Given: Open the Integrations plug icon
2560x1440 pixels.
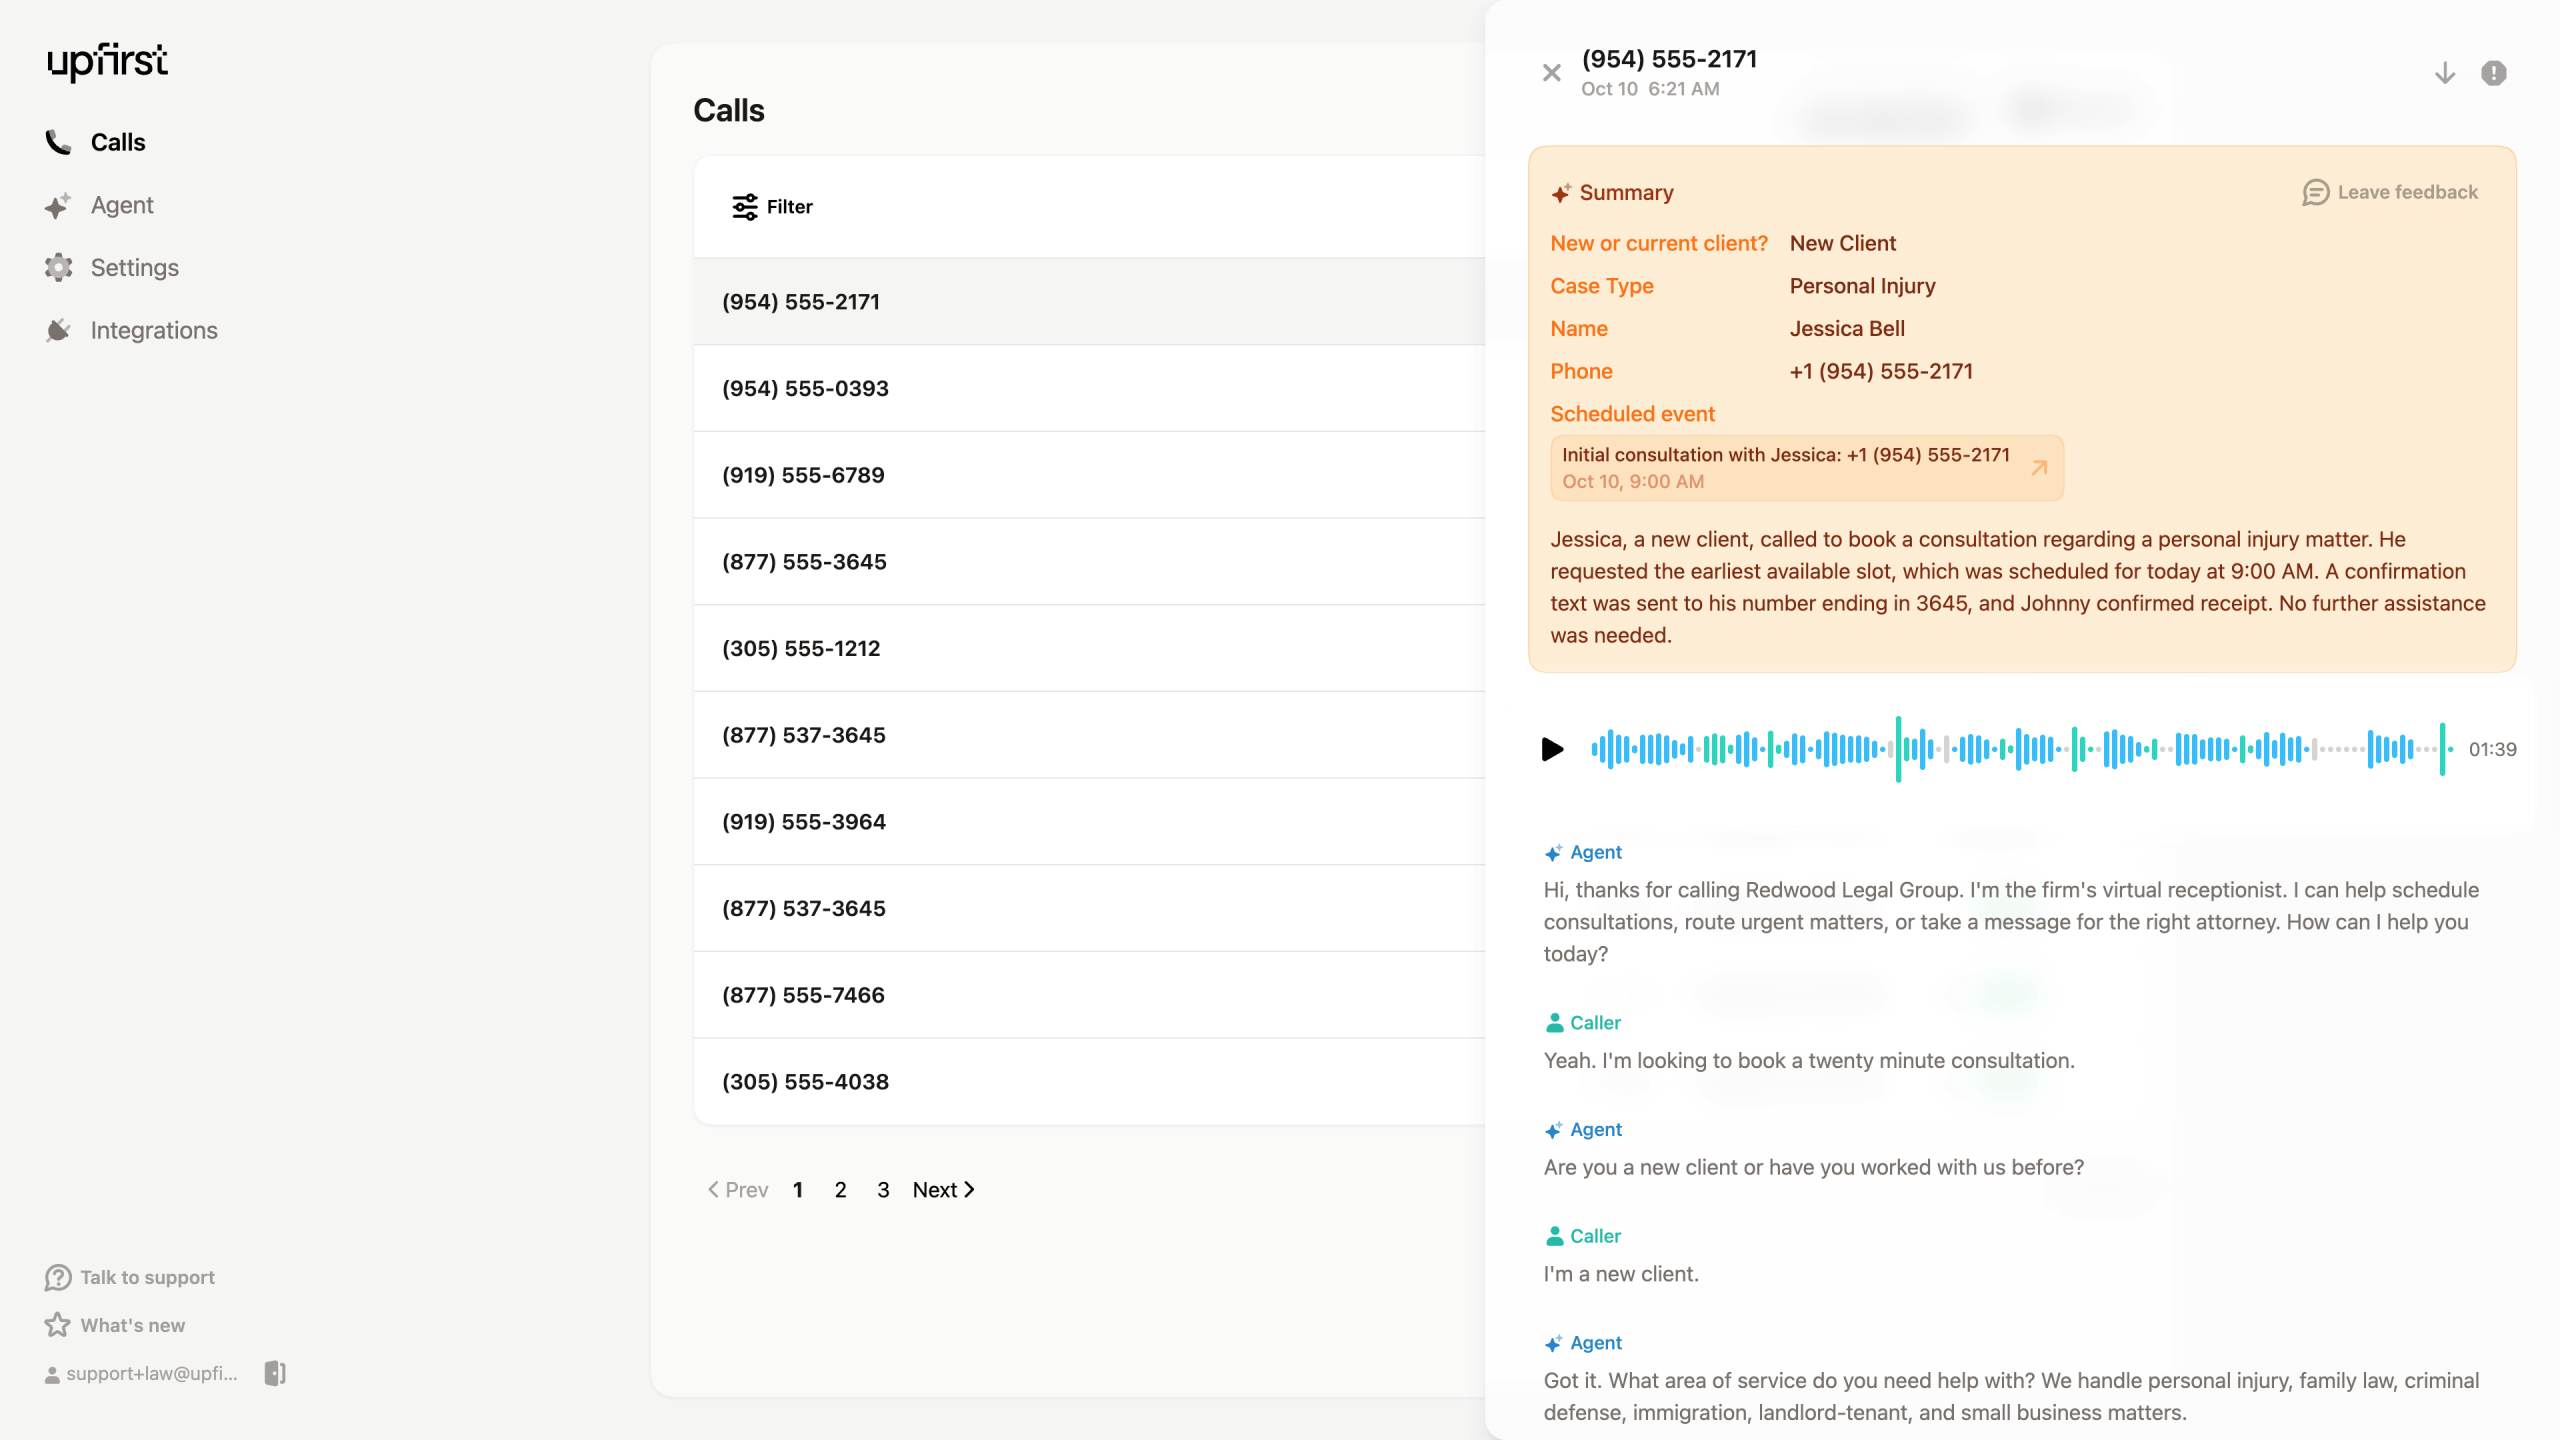Looking at the screenshot, I should coord(58,330).
